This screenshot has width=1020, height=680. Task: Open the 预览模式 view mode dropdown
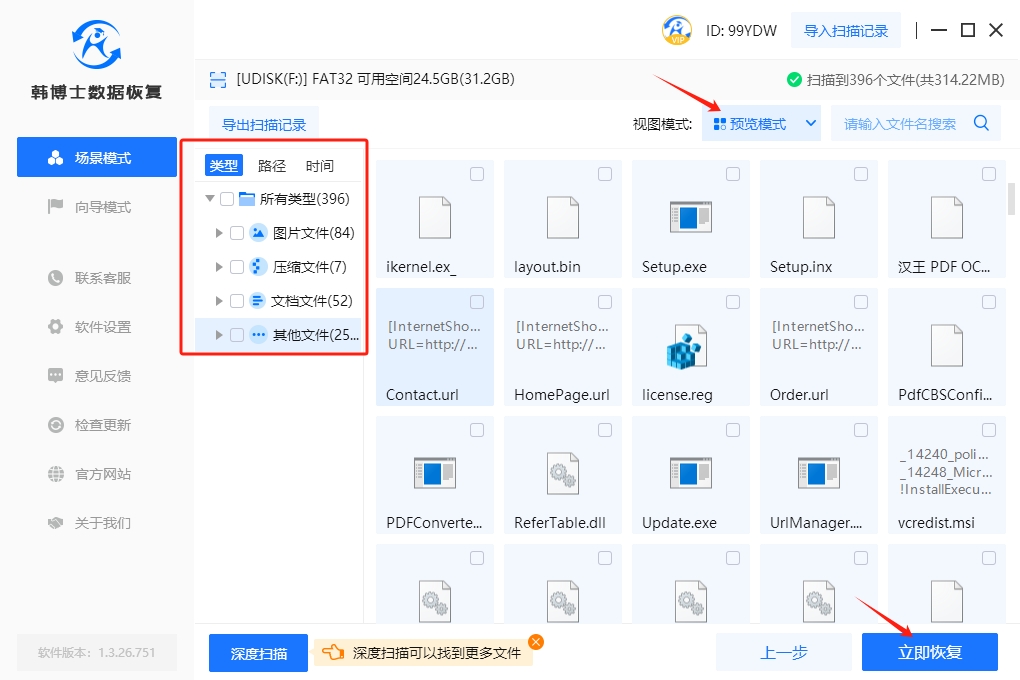pyautogui.click(x=761, y=124)
